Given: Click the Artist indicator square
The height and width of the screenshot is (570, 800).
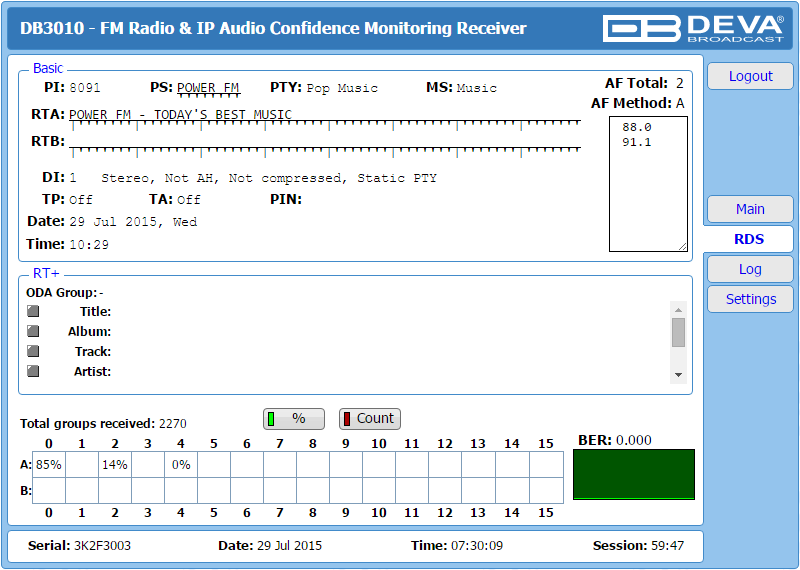Looking at the screenshot, I should 33,371.
